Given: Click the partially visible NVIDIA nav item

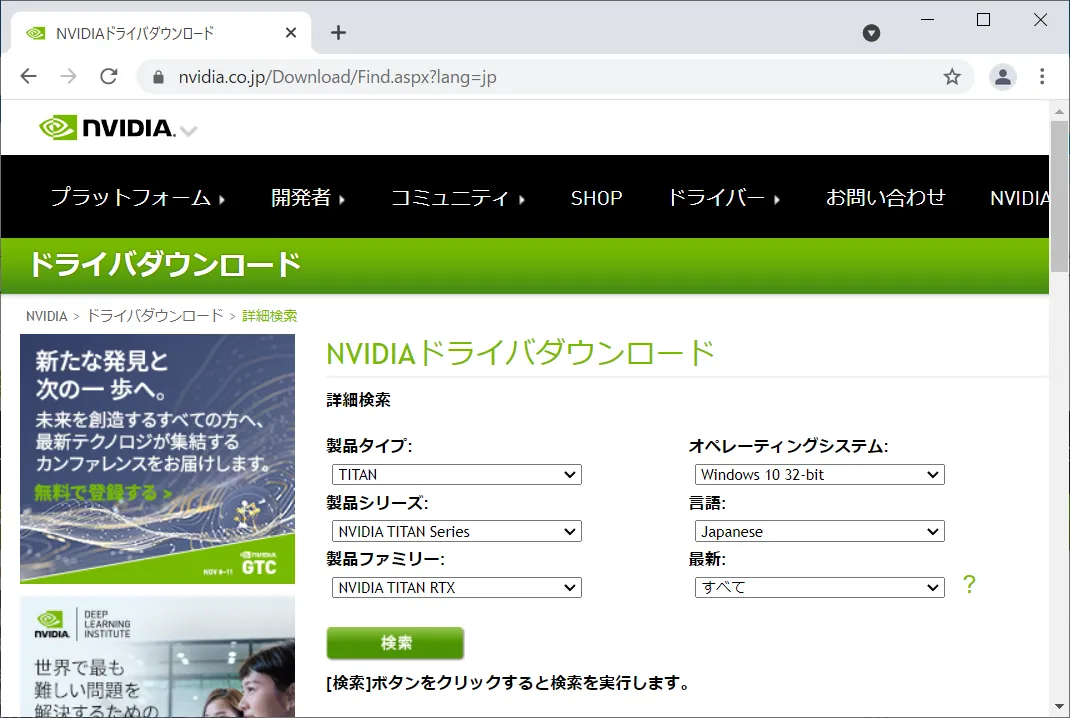Looking at the screenshot, I should point(1020,198).
